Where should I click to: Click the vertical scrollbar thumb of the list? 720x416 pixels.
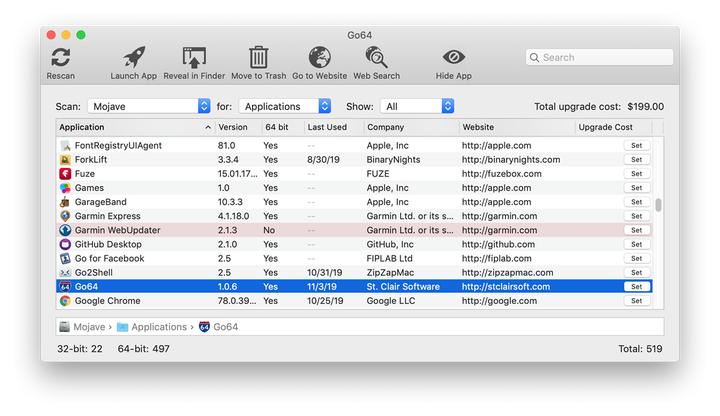658,205
